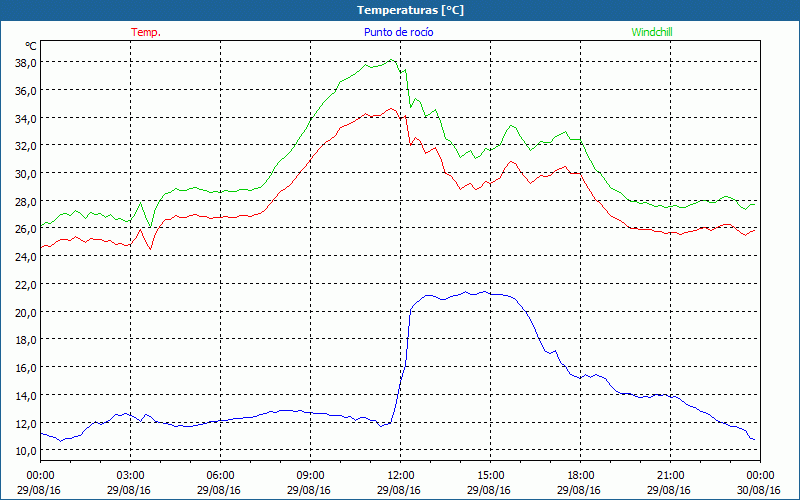The width and height of the screenshot is (800, 500).
Task: Click the 12:00 time axis label
Action: click(401, 476)
